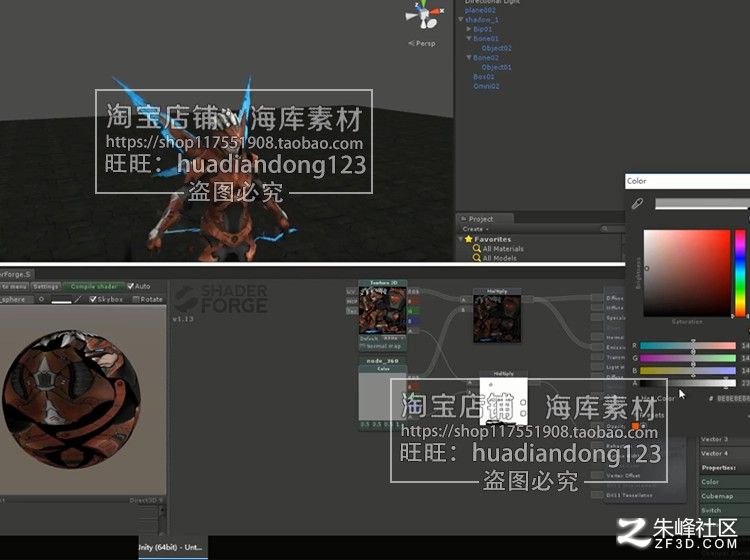The image size is (750, 560).
Task: Select the lower white Multiply node
Action: [503, 398]
